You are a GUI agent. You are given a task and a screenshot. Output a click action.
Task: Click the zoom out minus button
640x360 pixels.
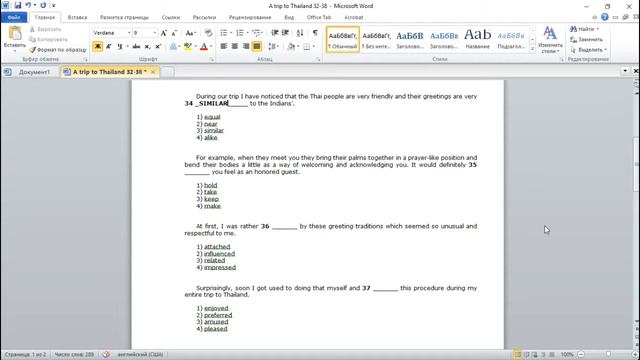coord(581,354)
